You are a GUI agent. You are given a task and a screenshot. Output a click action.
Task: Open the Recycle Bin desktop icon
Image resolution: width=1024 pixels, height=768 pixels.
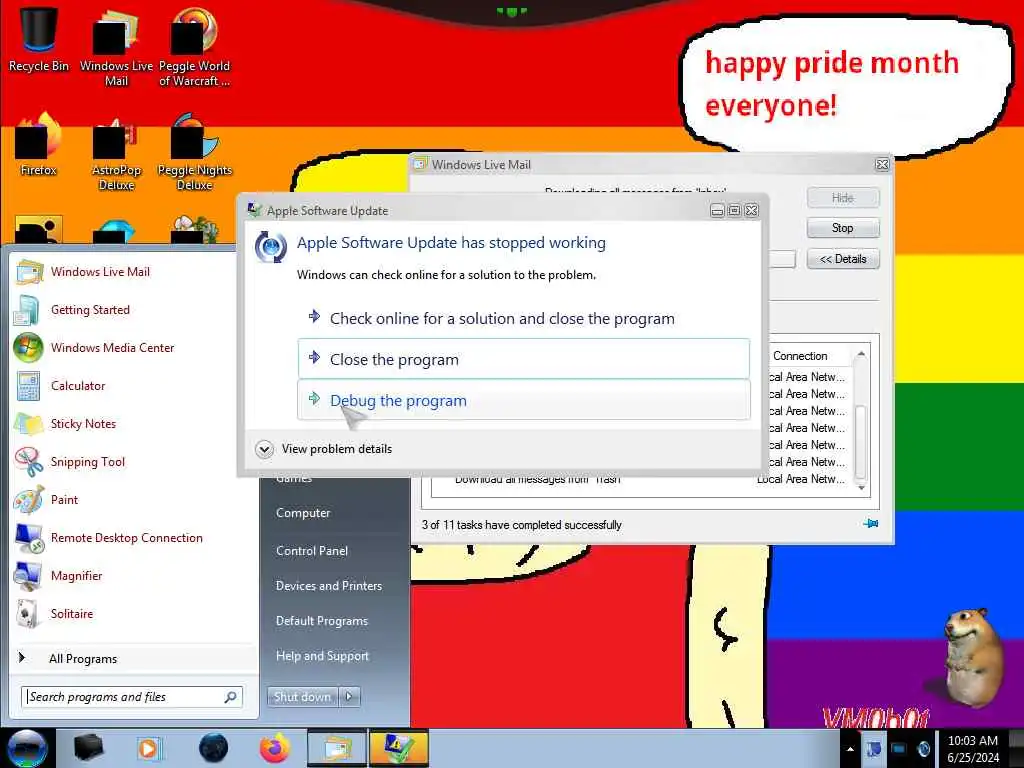pos(39,39)
